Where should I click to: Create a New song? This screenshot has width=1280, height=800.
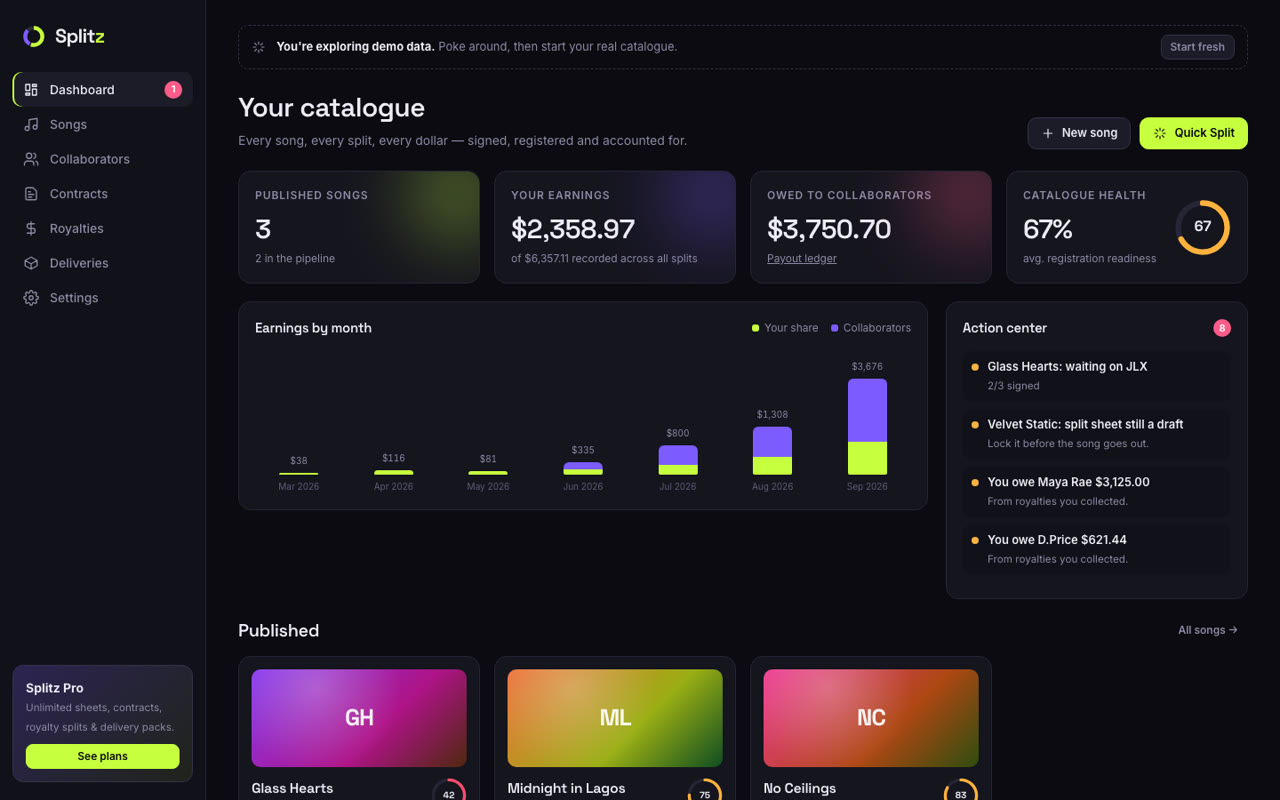point(1079,133)
